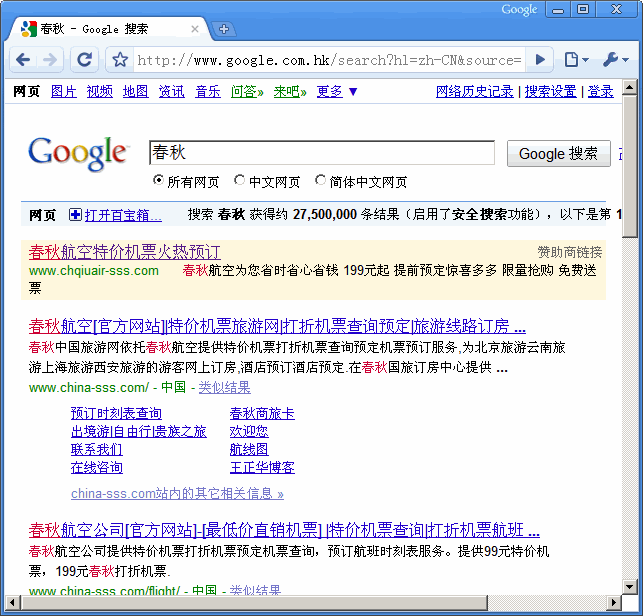
Task: Click the address bar URL field
Action: (329, 60)
